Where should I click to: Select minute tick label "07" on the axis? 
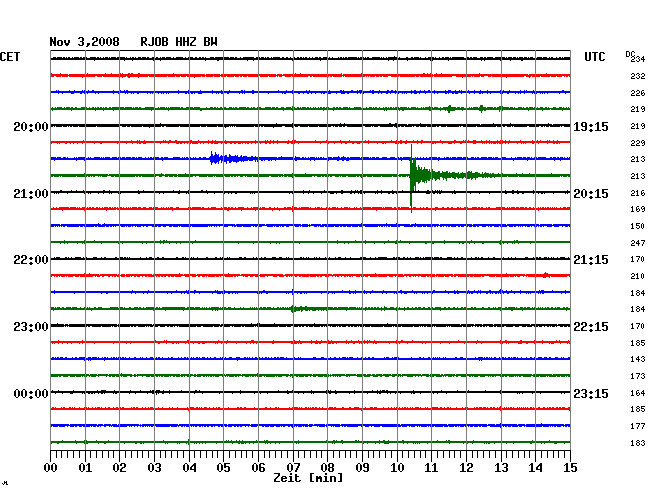(x=293, y=467)
